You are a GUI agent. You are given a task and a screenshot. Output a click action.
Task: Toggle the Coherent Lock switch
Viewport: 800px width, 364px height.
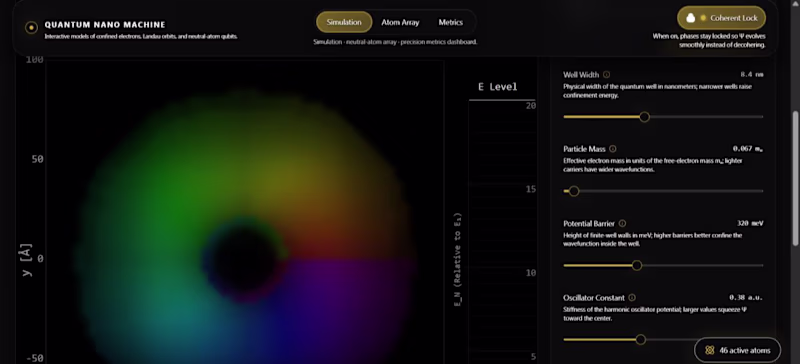[x=721, y=18]
